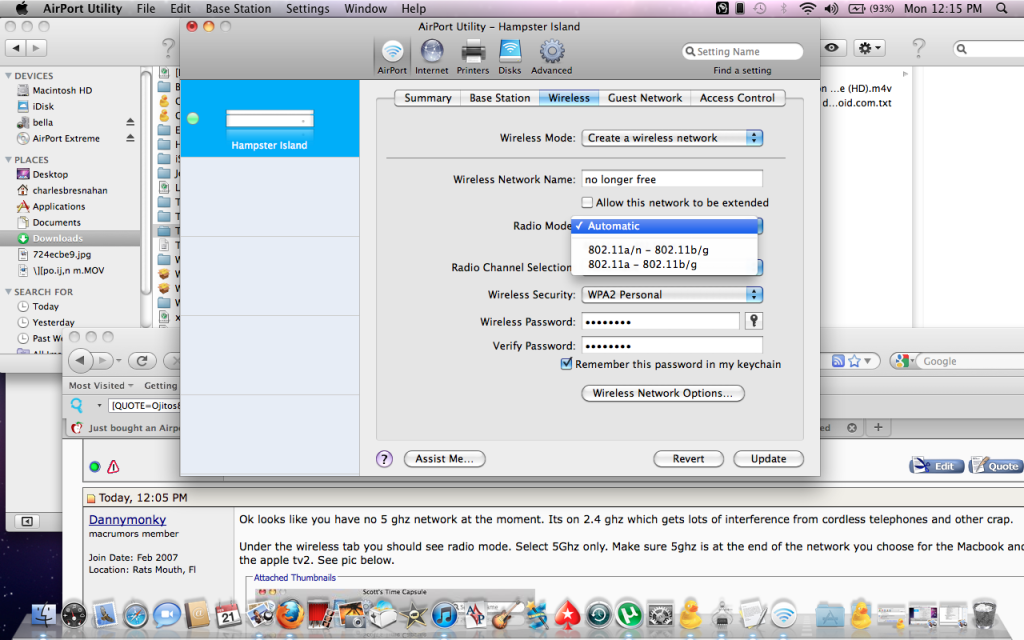The width and height of the screenshot is (1024, 640).
Task: Open the Disks pane in the toolbar
Action: click(509, 56)
